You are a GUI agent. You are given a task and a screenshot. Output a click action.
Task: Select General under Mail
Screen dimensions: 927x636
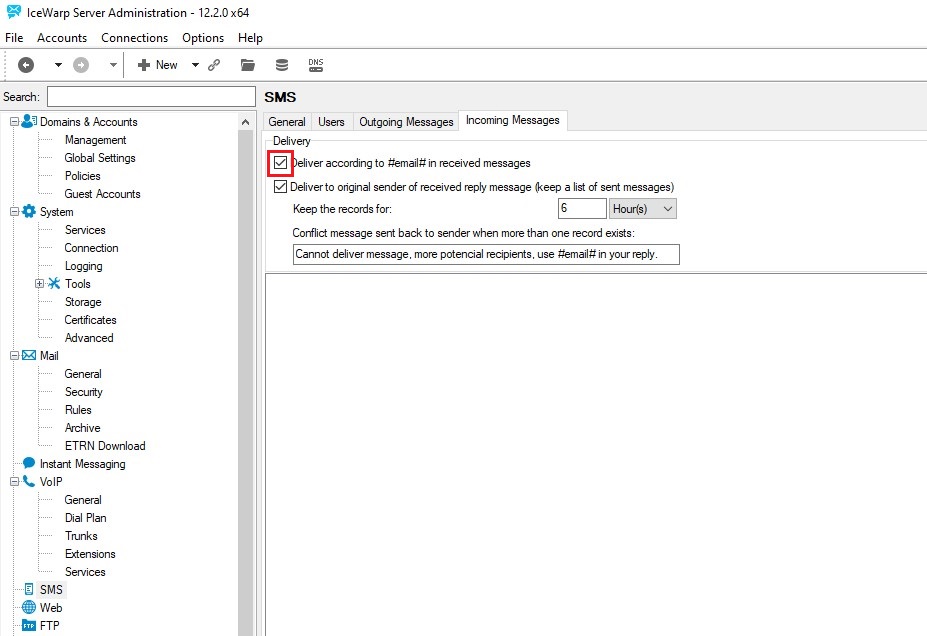83,374
